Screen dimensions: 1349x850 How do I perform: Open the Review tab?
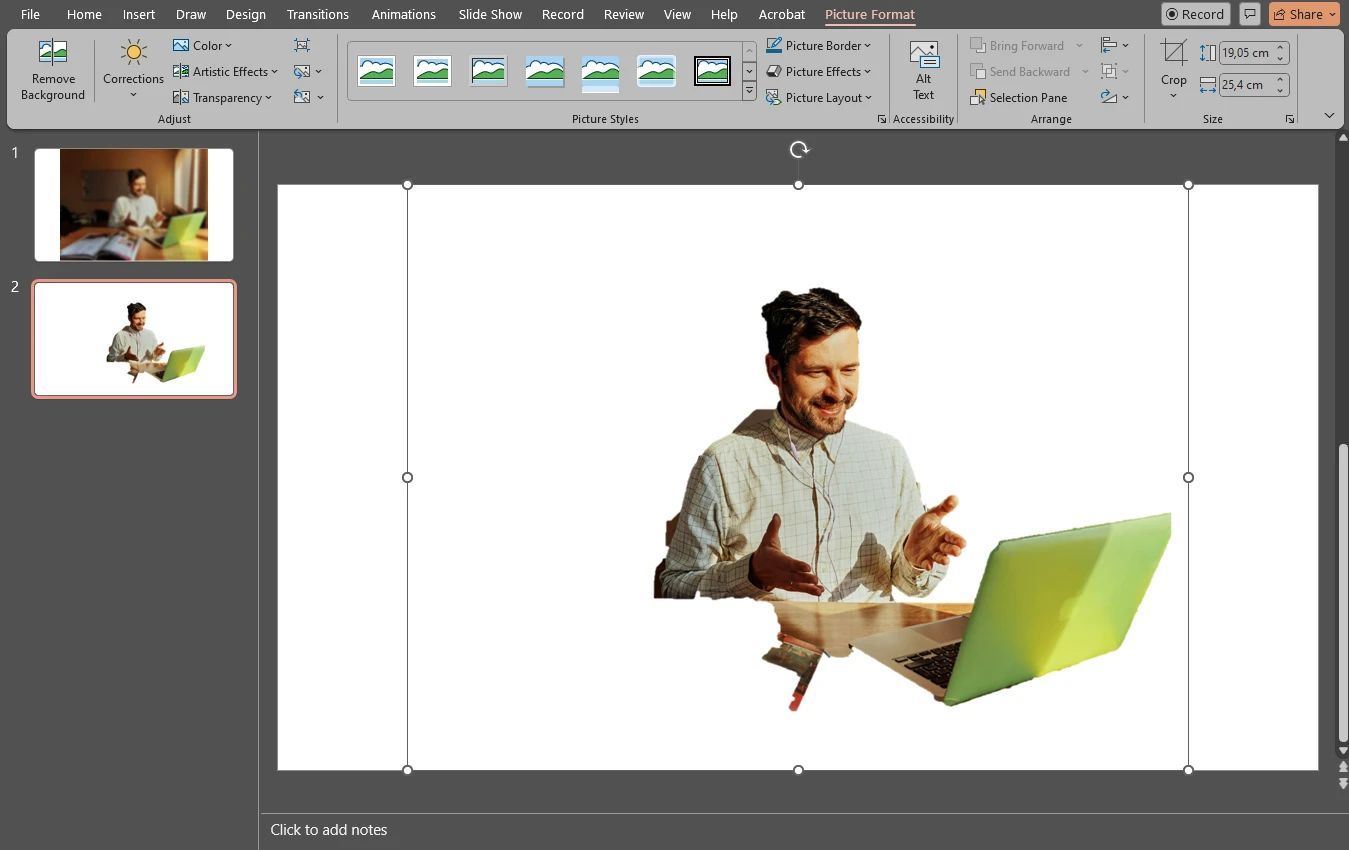point(624,14)
